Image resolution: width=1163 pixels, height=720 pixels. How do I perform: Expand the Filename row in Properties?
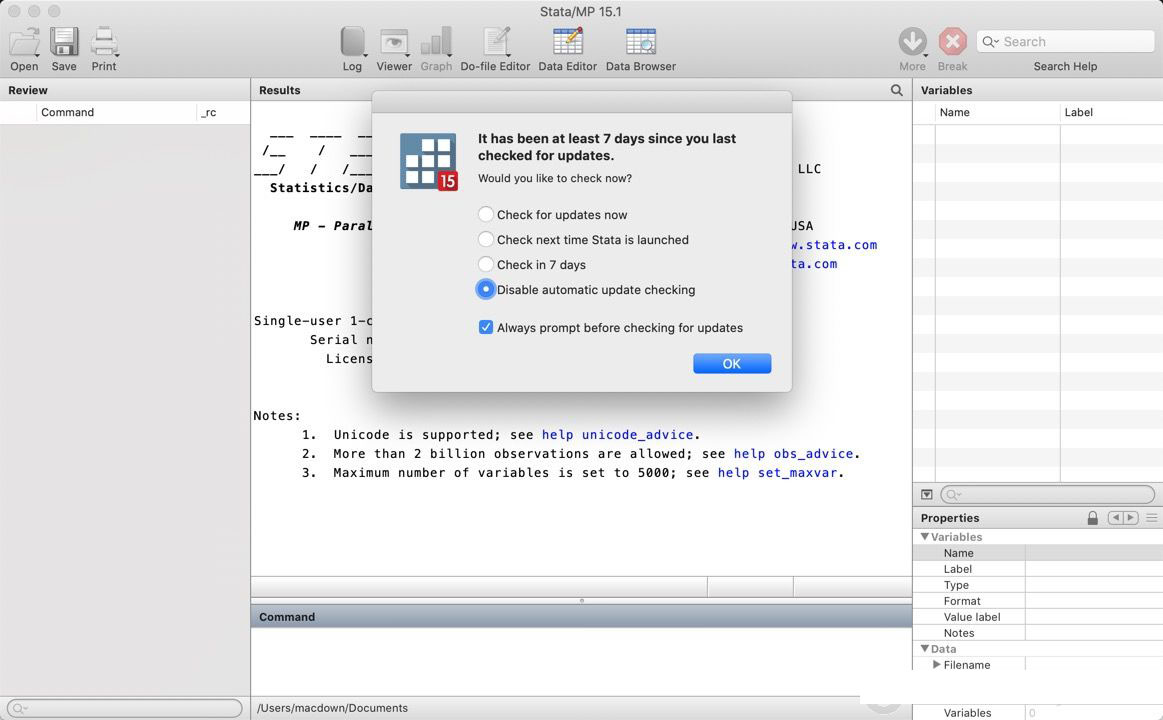click(x=937, y=664)
